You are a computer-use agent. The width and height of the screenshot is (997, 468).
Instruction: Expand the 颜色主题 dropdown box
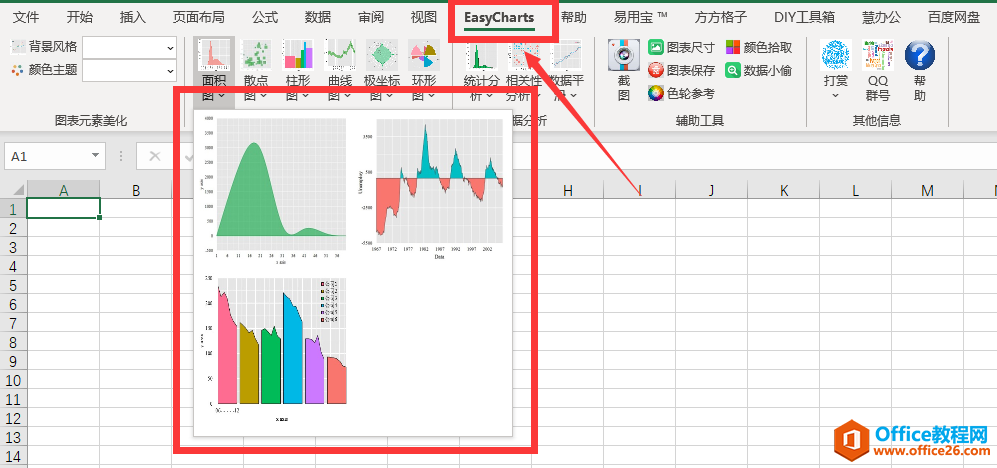pos(168,70)
